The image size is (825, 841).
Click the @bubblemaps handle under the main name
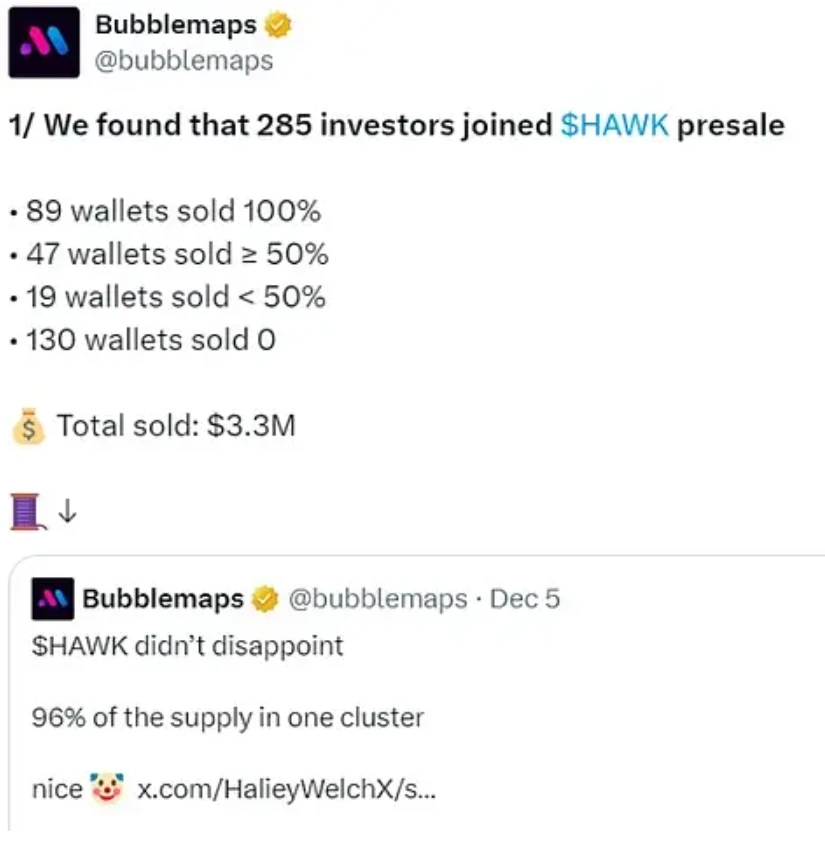coord(183,60)
